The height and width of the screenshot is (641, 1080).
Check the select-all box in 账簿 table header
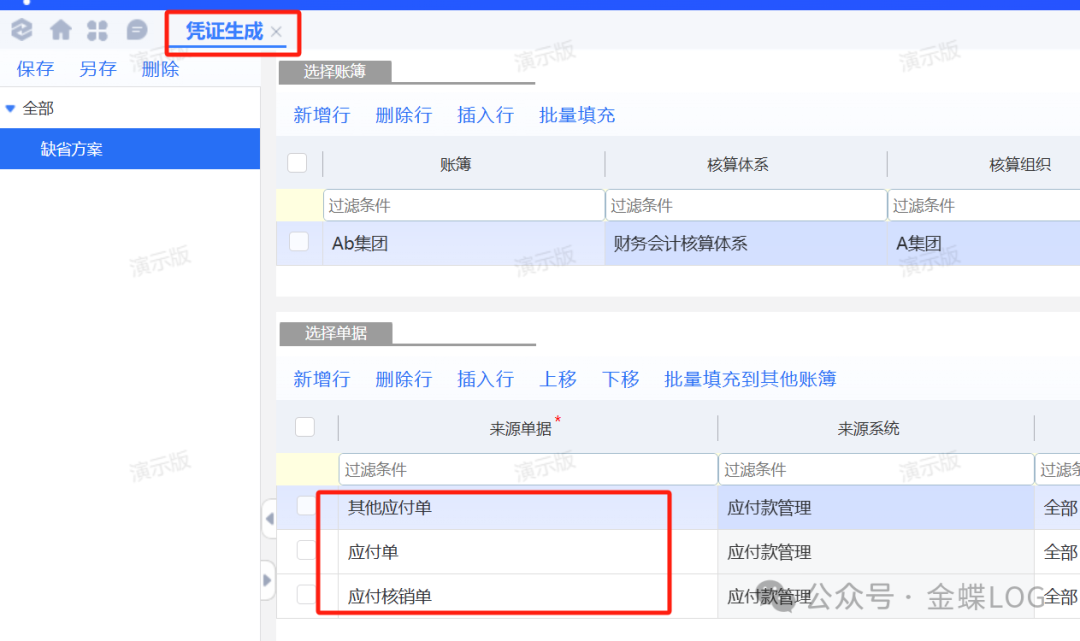tap(297, 163)
